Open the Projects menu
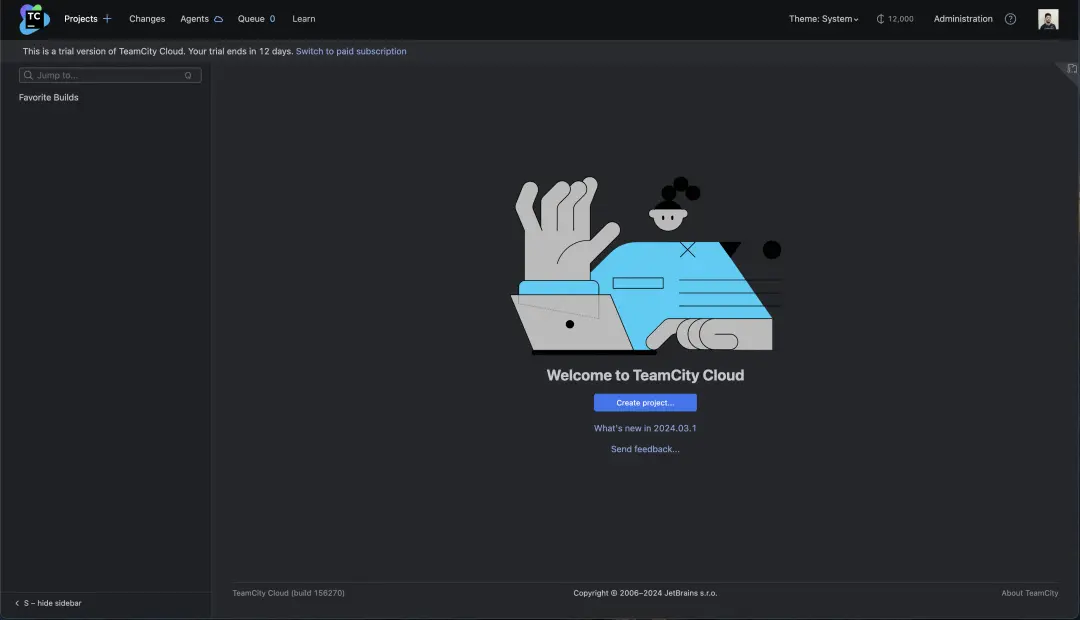Screen dimensions: 1080x620 tap(80, 18)
